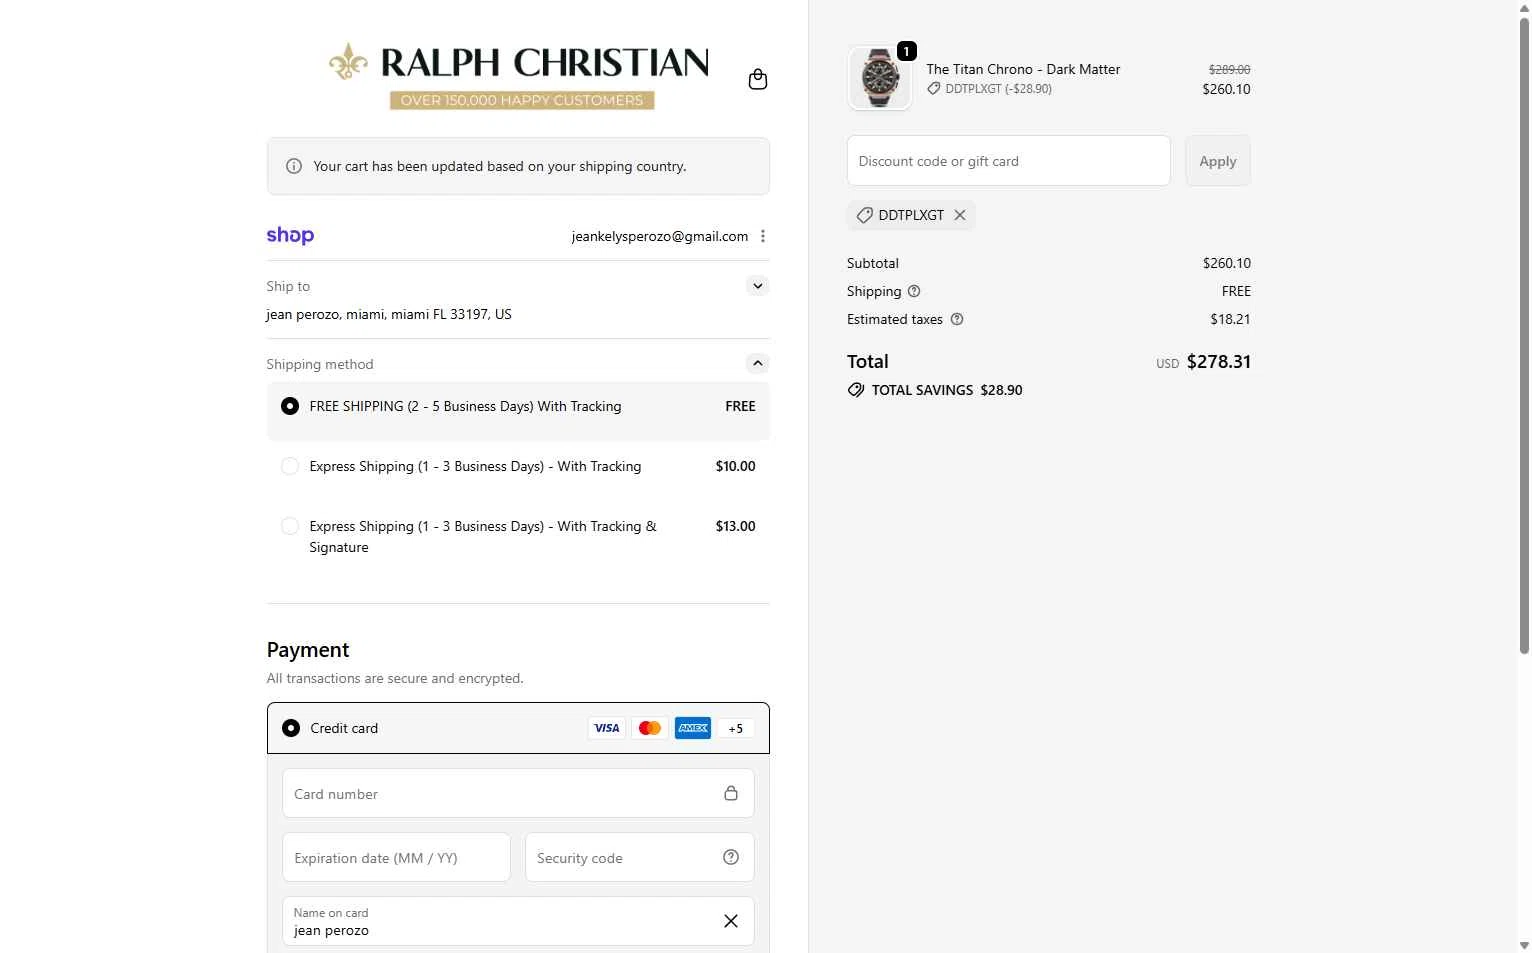
Task: Click the struck-through price $289.00
Action: click(x=1230, y=69)
